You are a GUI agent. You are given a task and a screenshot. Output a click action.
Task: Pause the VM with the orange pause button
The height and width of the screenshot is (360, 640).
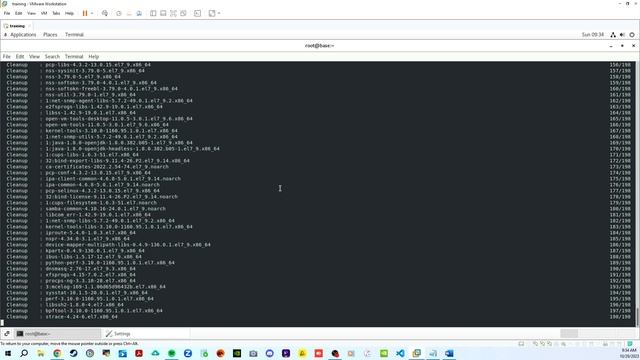[85, 13]
